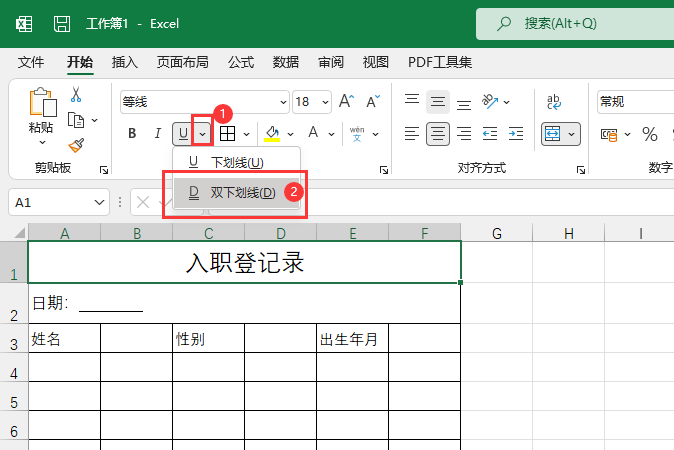The width and height of the screenshot is (674, 450).
Task: Toggle italic formatting
Action: pyautogui.click(x=158, y=134)
